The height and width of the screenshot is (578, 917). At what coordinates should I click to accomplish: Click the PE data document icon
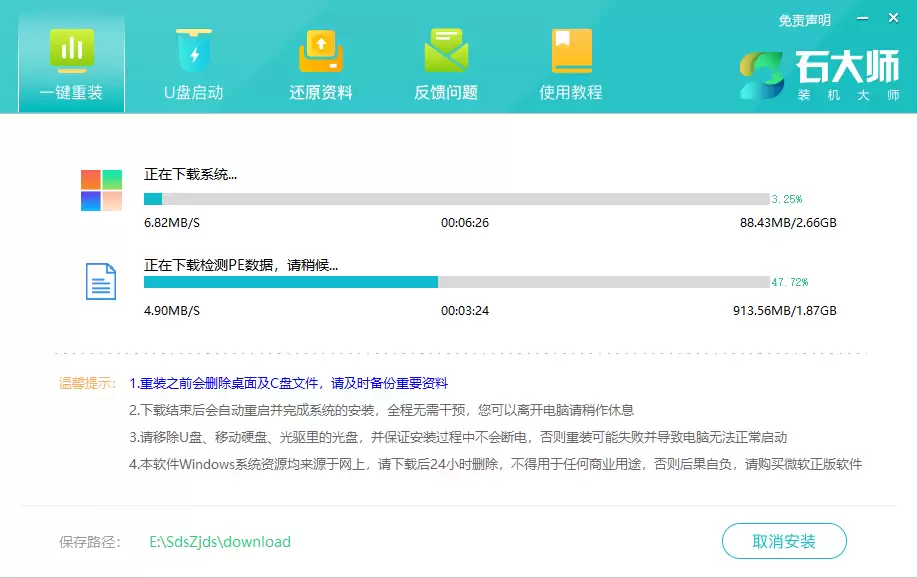pos(99,281)
